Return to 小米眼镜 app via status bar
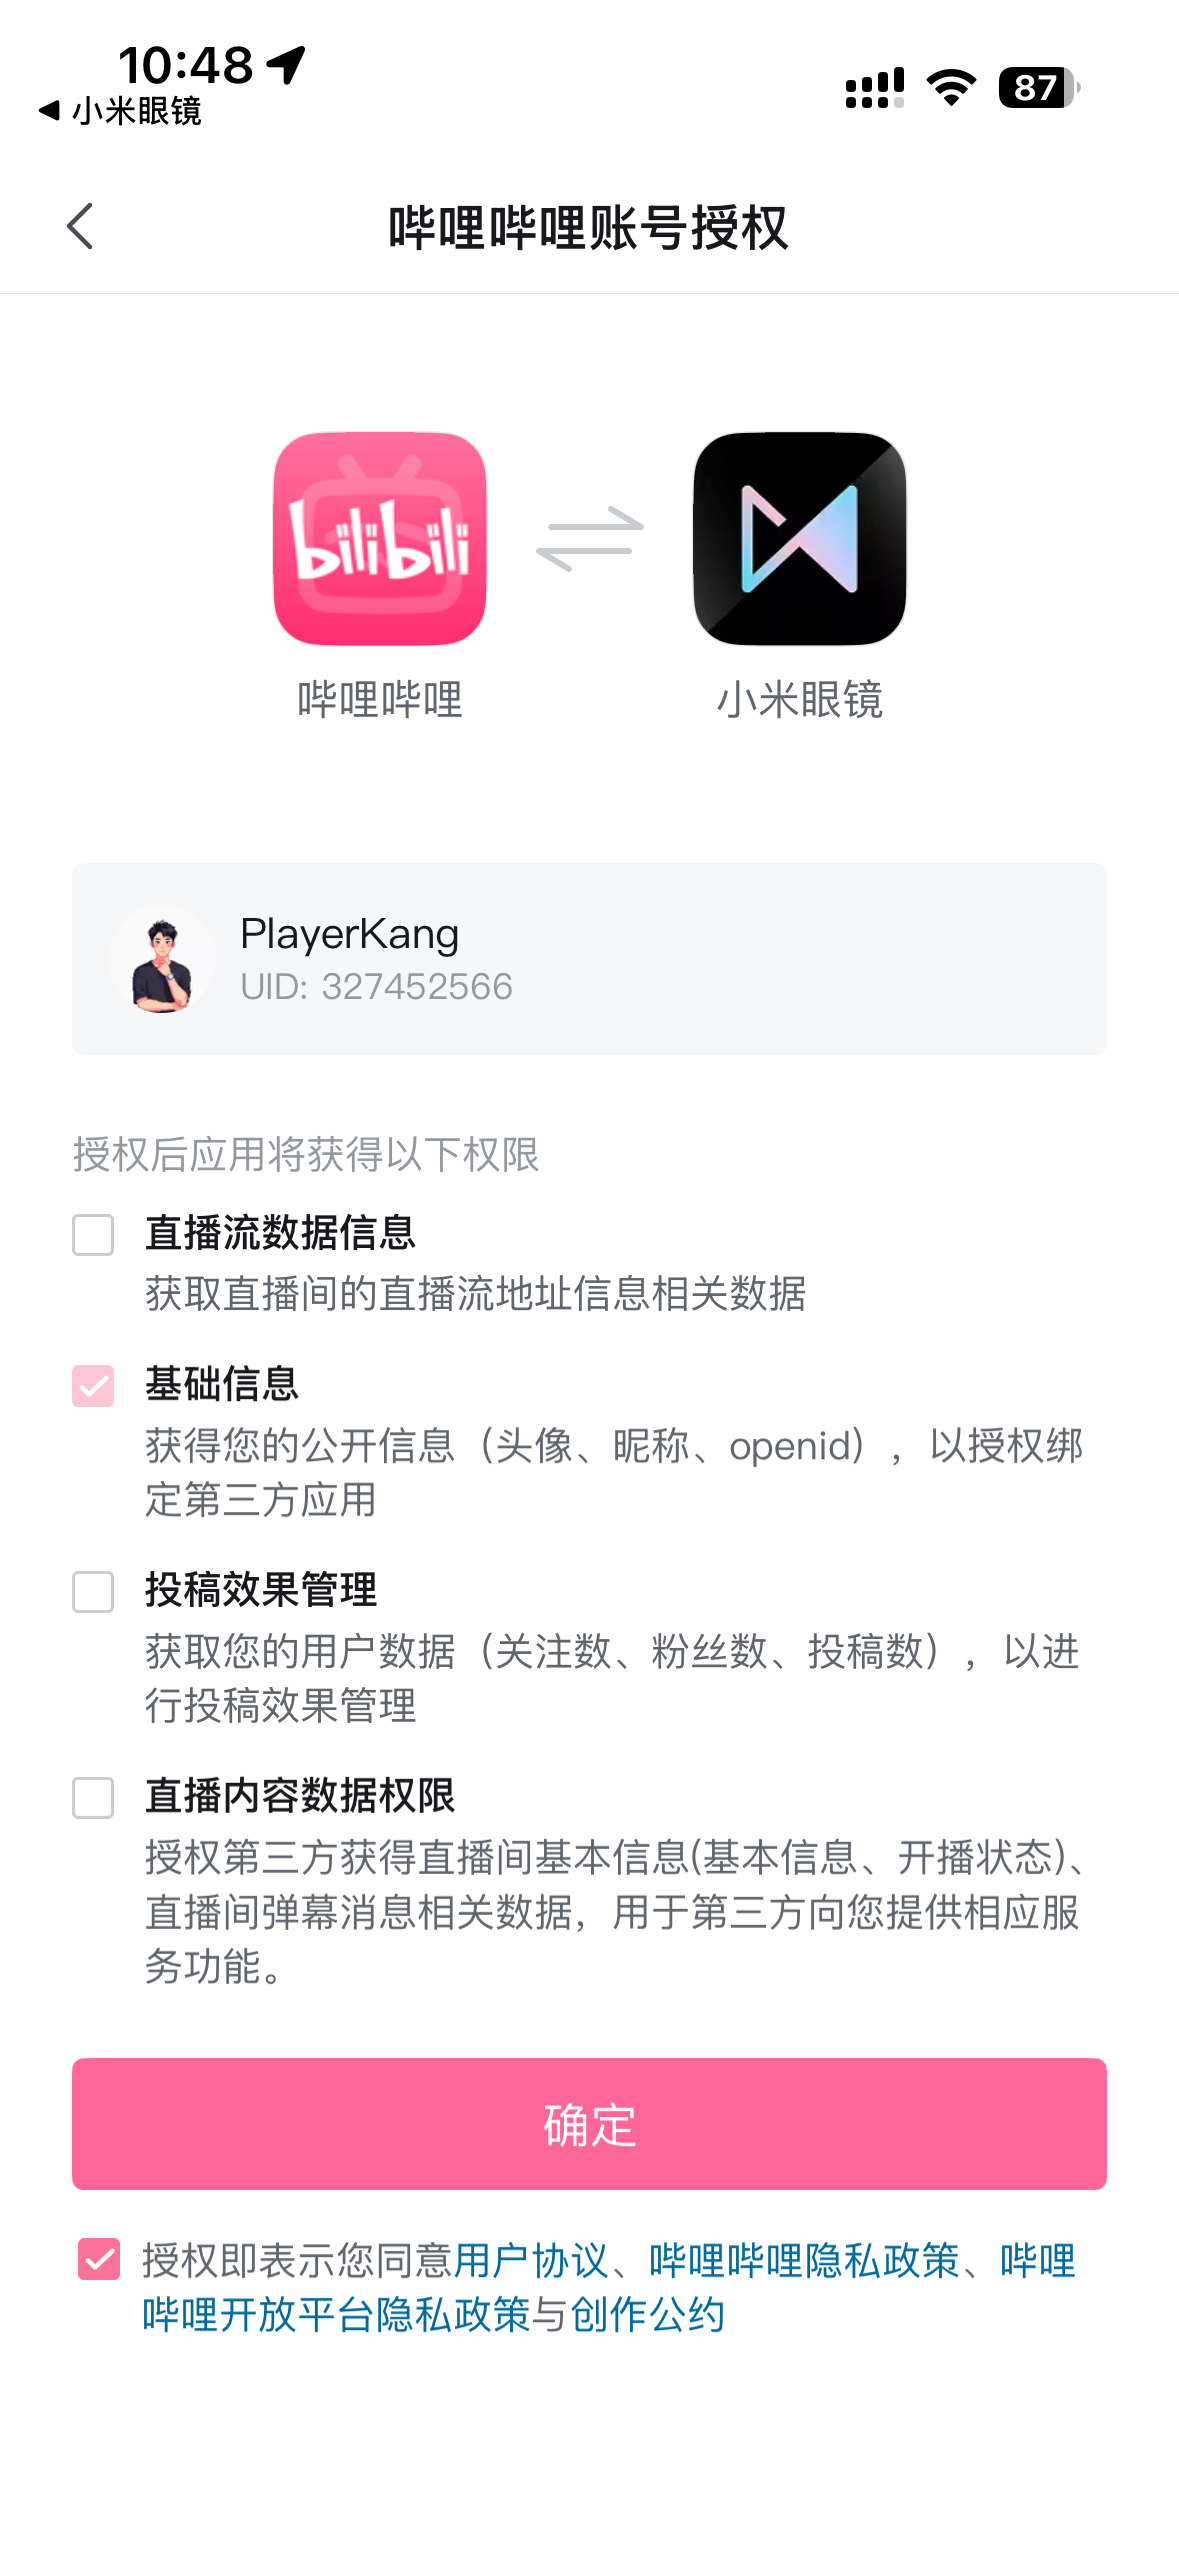The width and height of the screenshot is (1179, 2556). (x=120, y=111)
